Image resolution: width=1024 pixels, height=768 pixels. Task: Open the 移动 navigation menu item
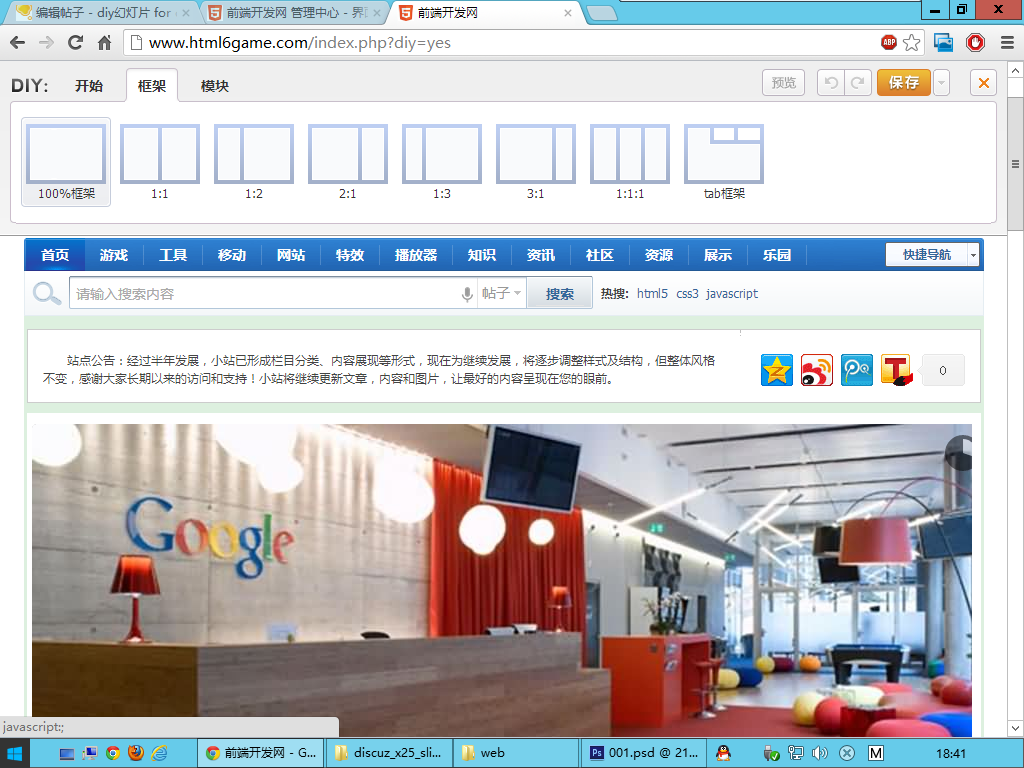pyautogui.click(x=232, y=255)
